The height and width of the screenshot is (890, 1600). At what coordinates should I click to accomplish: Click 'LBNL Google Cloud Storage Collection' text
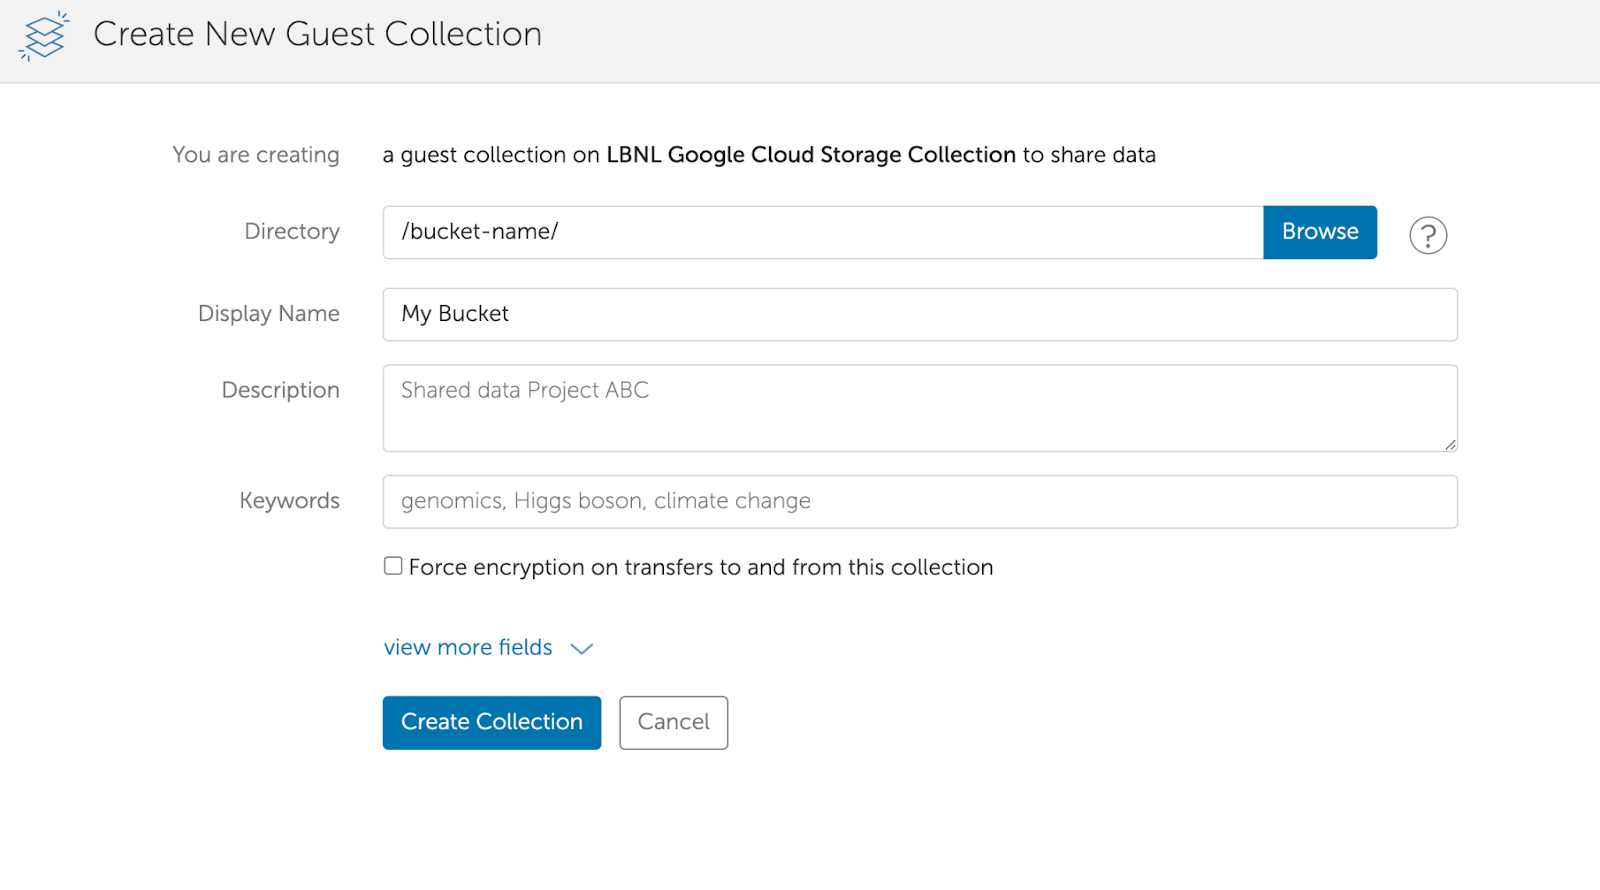click(x=811, y=155)
